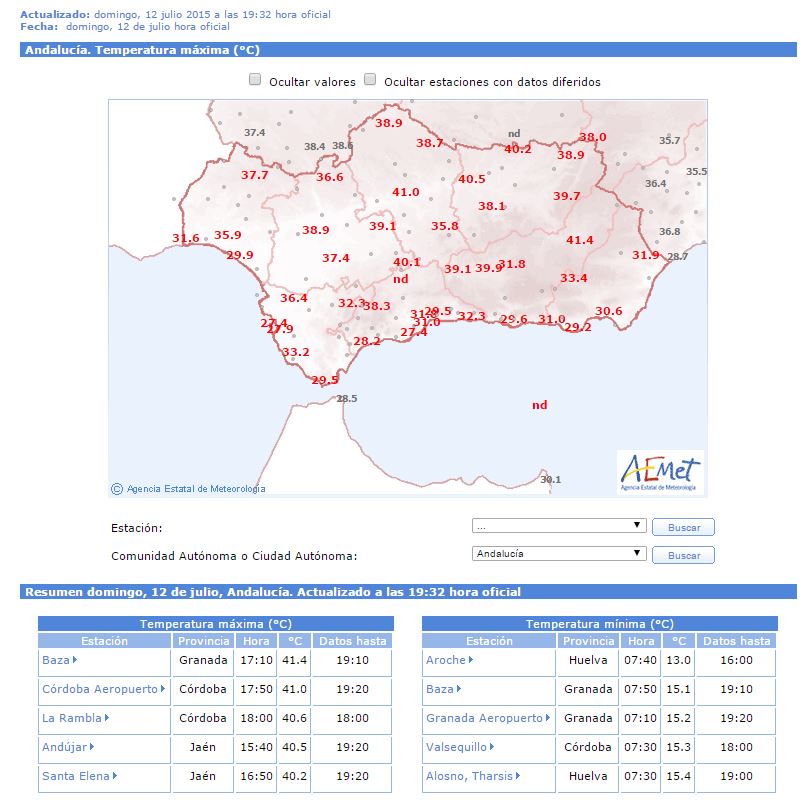Click the grey 28.5 value near the strait
The height and width of the screenshot is (806, 806).
tap(346, 398)
